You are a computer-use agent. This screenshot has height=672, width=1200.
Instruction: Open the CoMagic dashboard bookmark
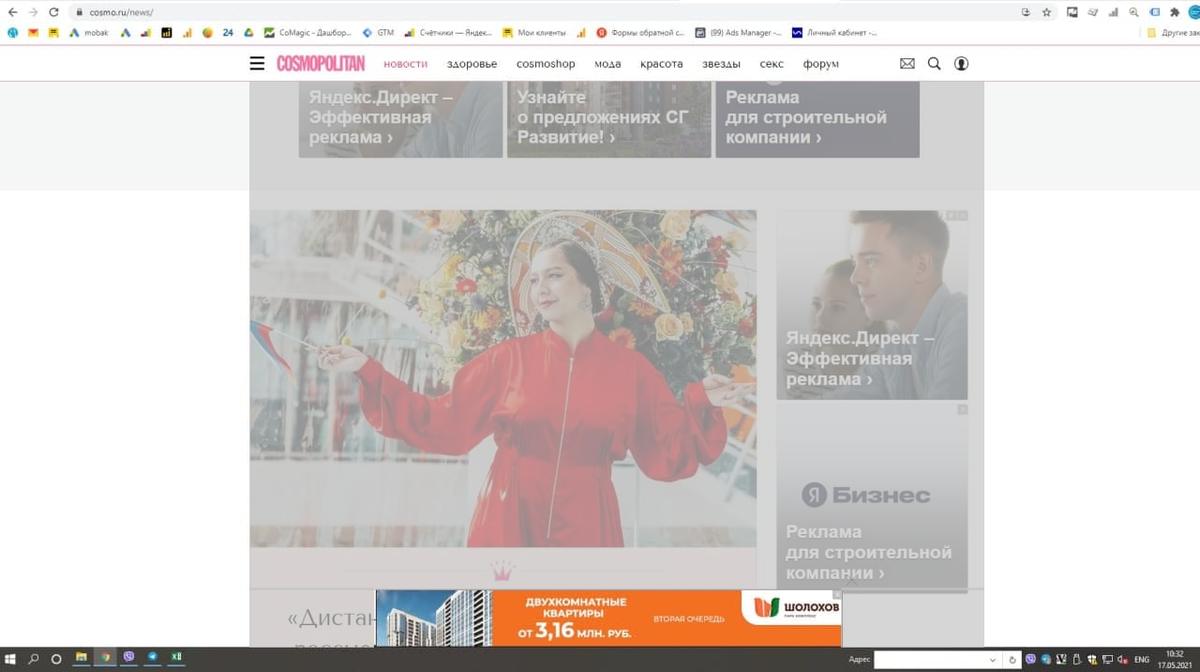[308, 33]
